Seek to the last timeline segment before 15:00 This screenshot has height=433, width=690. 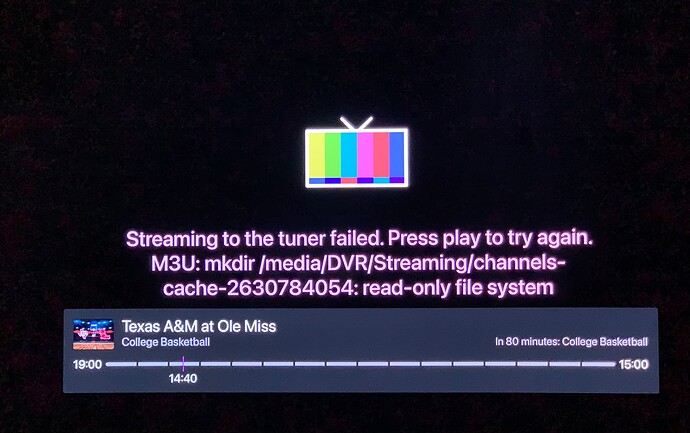pos(598,364)
